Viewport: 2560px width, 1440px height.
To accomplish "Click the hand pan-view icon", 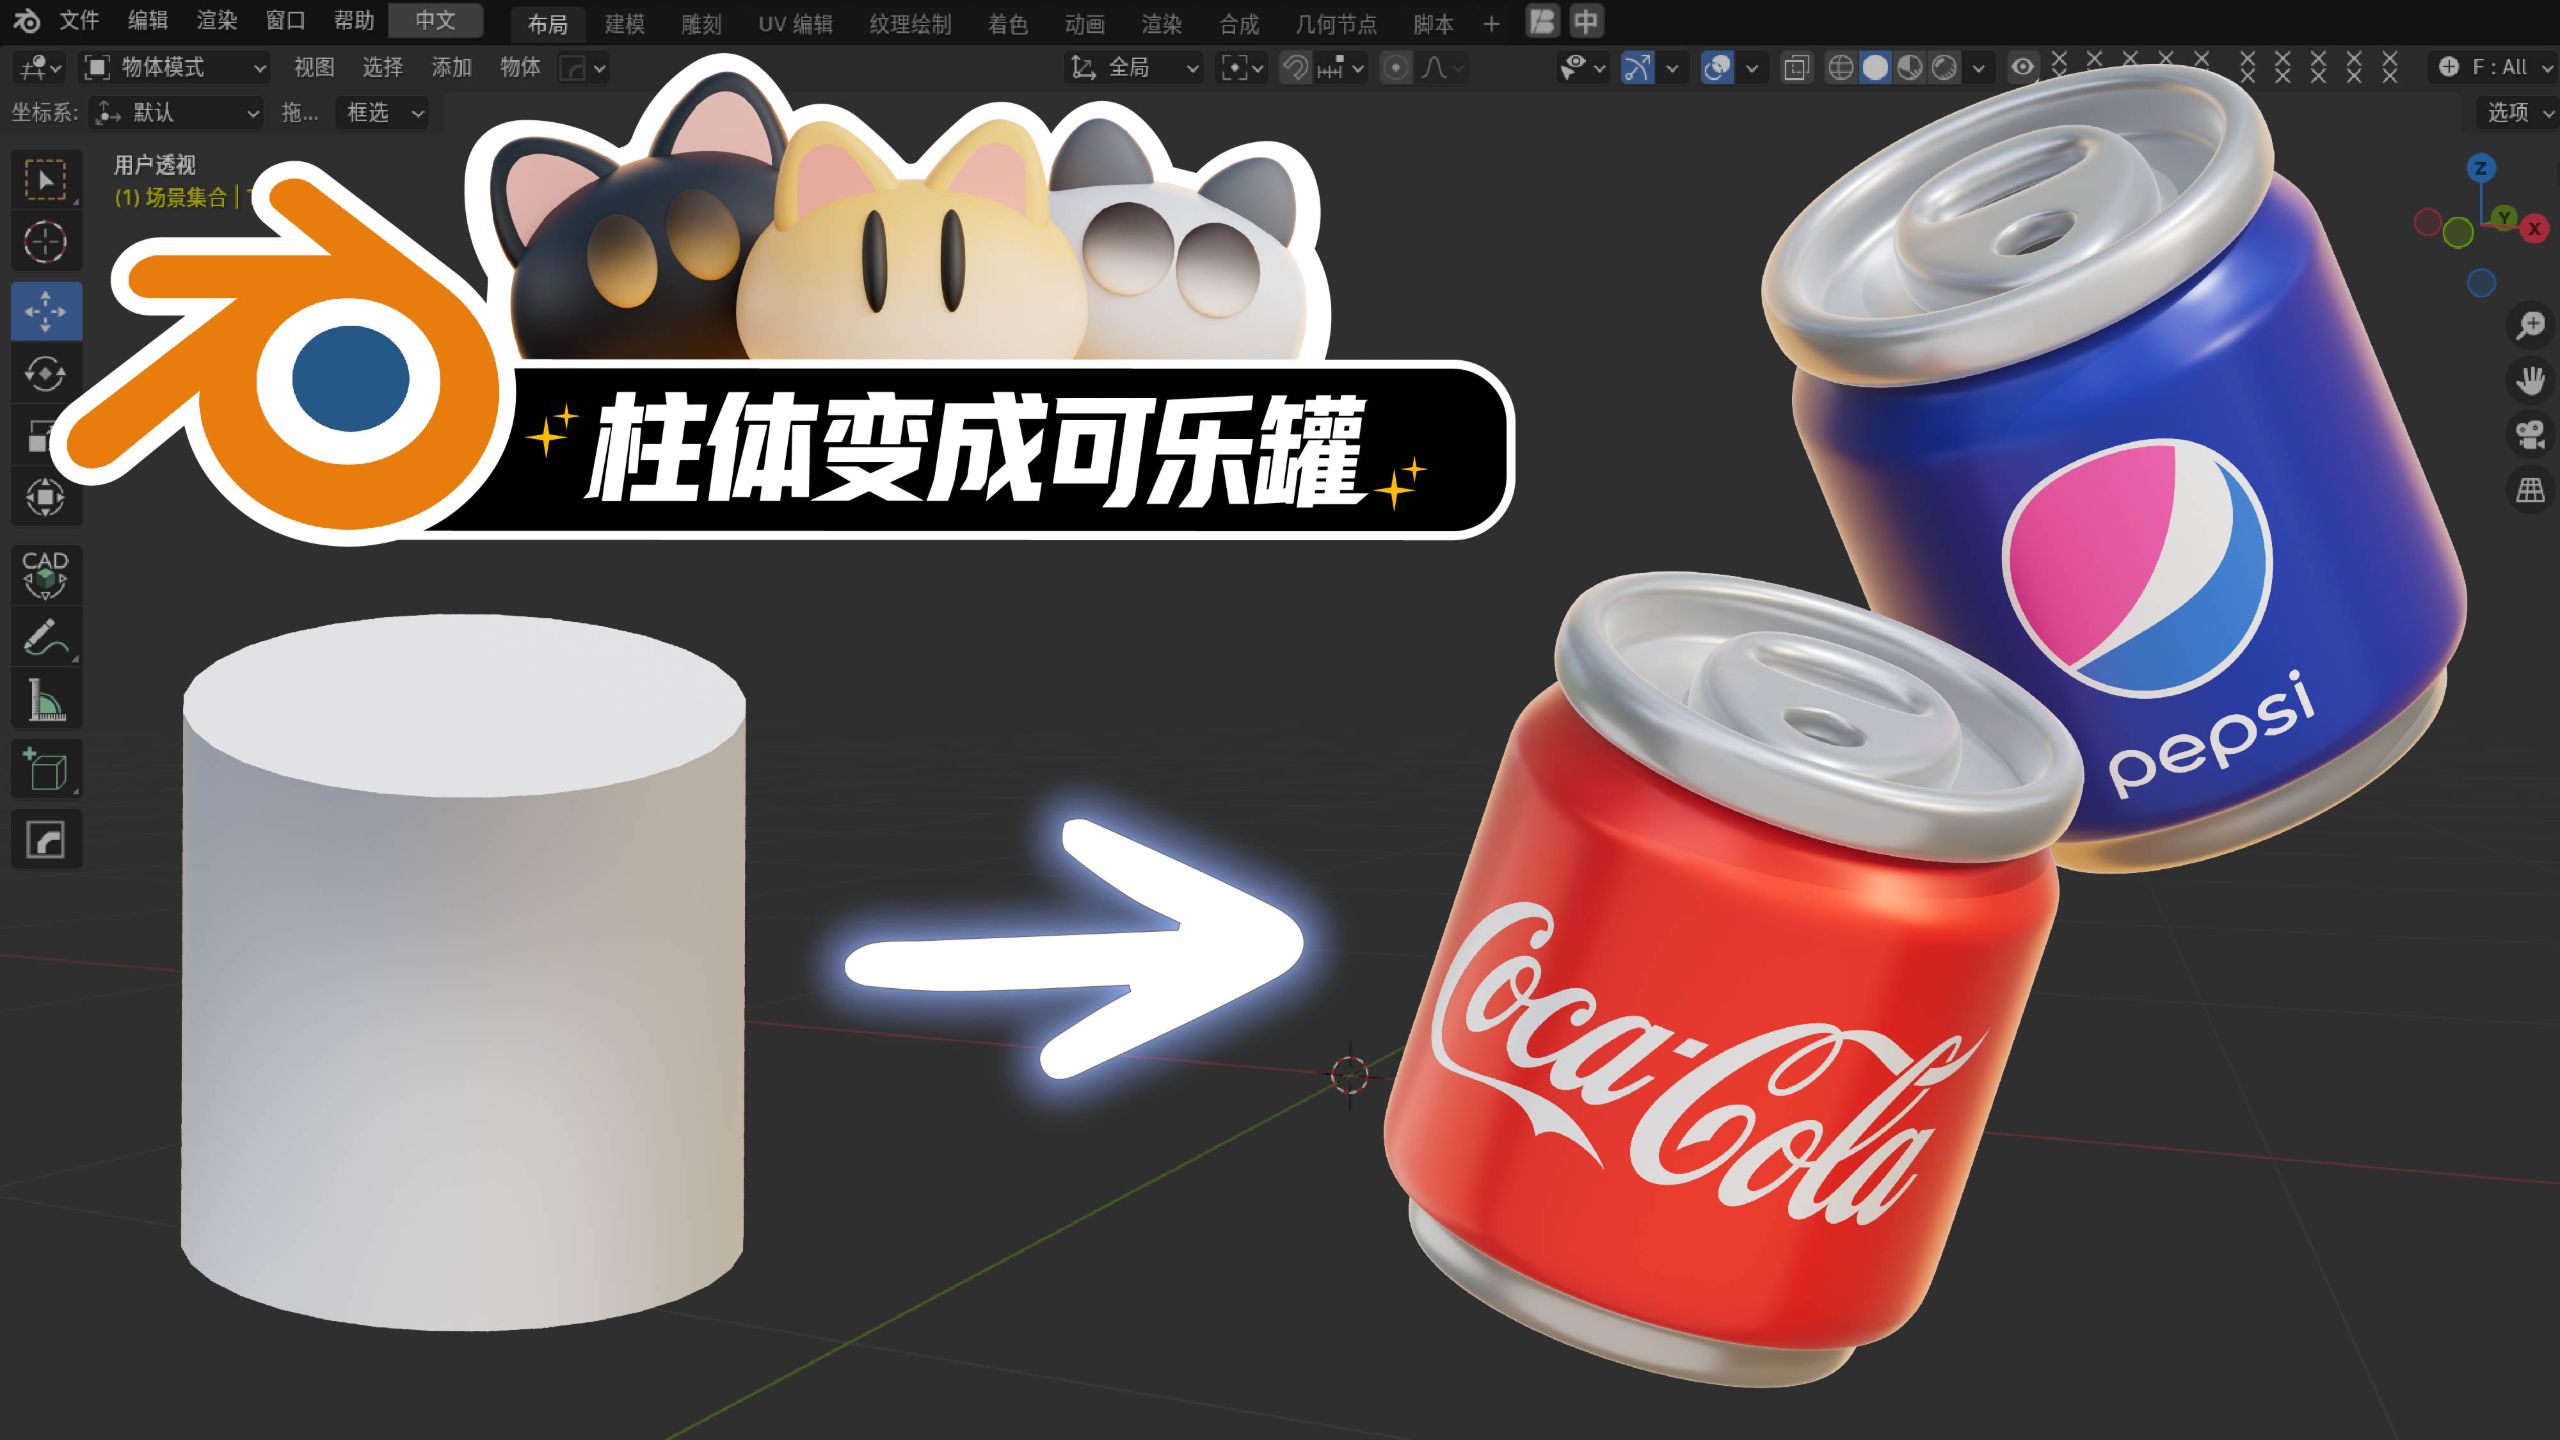I will point(2530,380).
